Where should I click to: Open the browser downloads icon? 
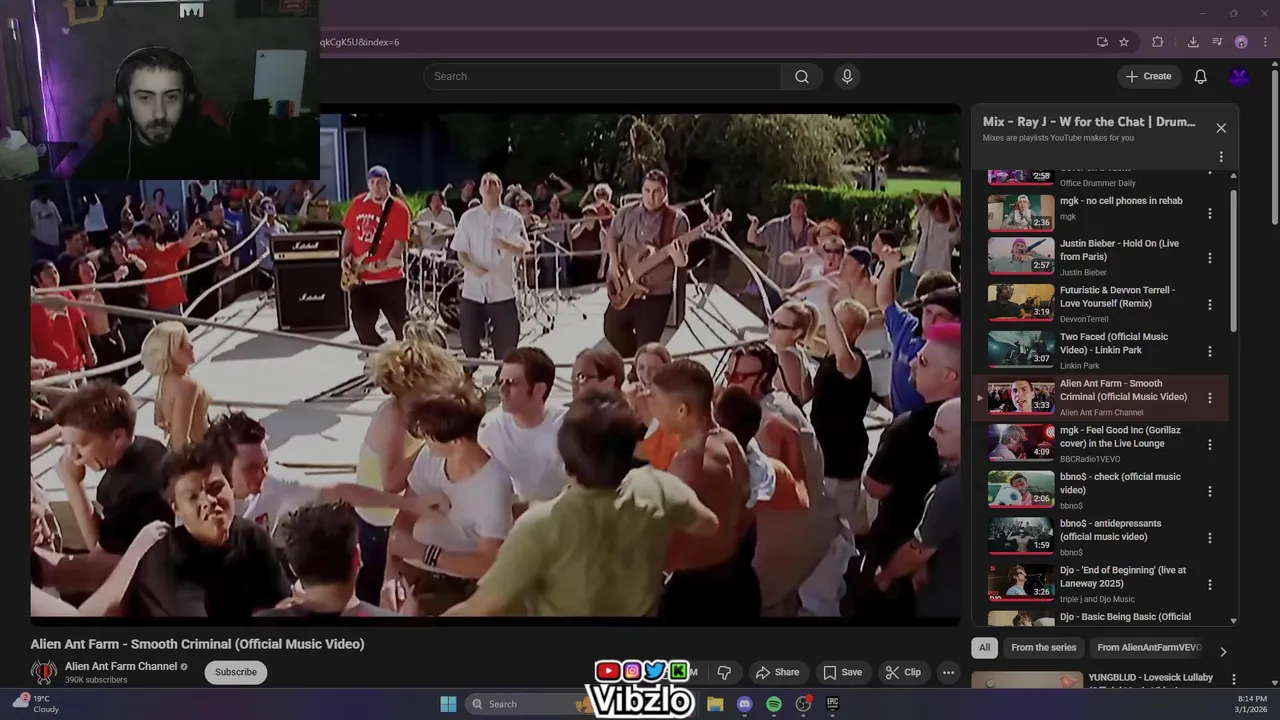click(1193, 42)
